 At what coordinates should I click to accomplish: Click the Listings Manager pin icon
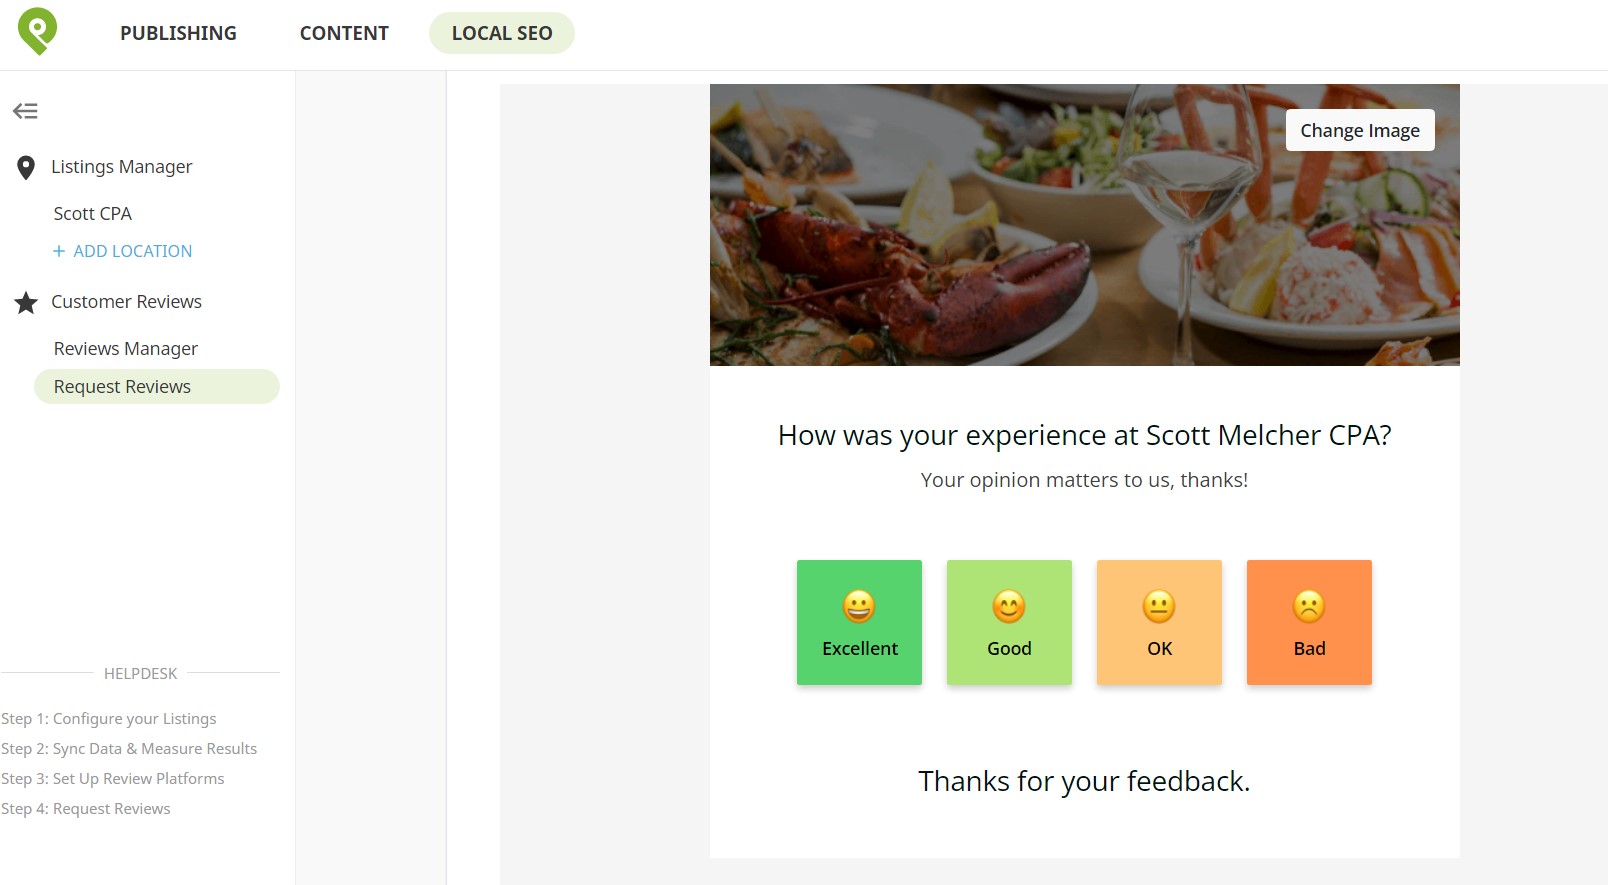pyautogui.click(x=26, y=168)
